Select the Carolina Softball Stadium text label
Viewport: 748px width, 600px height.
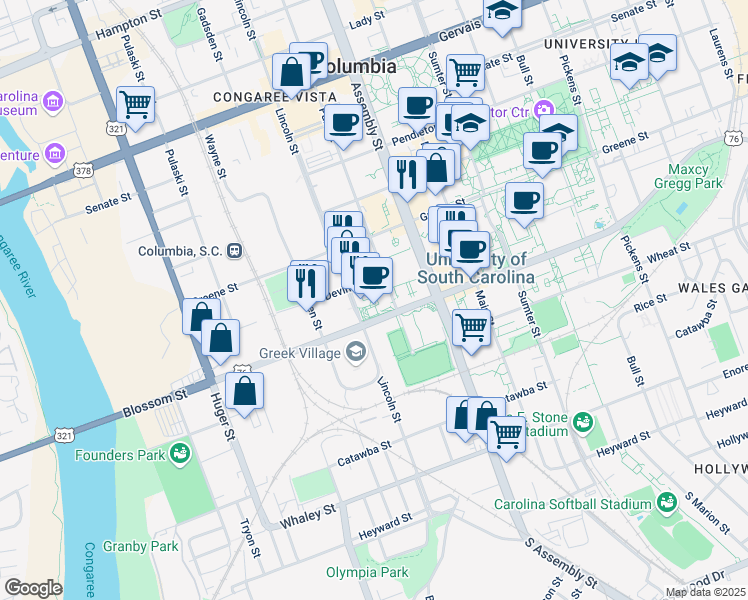click(572, 504)
